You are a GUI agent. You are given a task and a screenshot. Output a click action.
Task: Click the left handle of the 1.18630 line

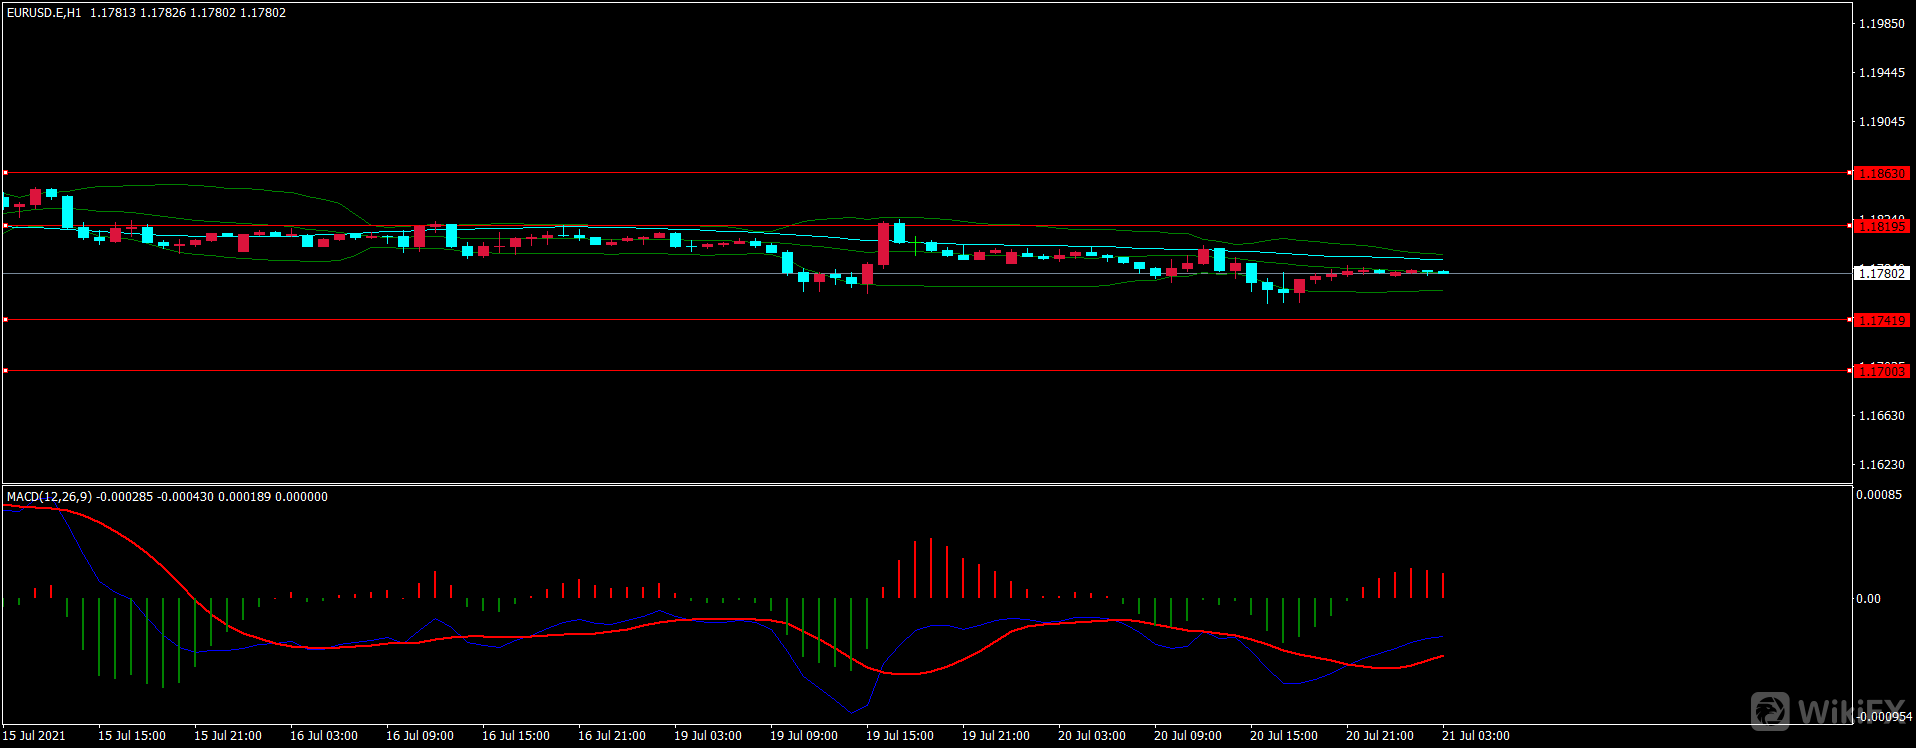tap(5, 173)
